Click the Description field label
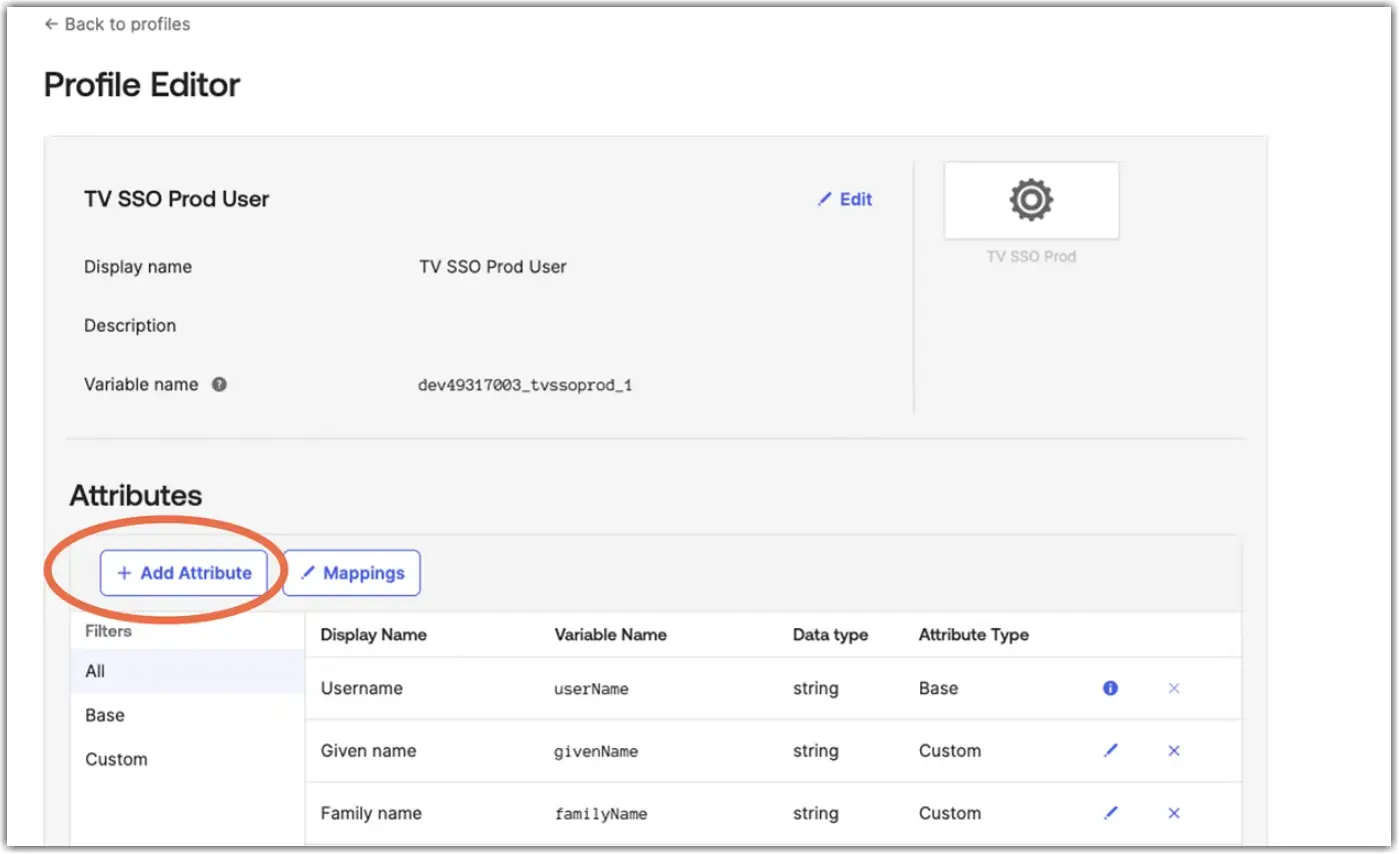The image size is (1399, 854). [130, 326]
